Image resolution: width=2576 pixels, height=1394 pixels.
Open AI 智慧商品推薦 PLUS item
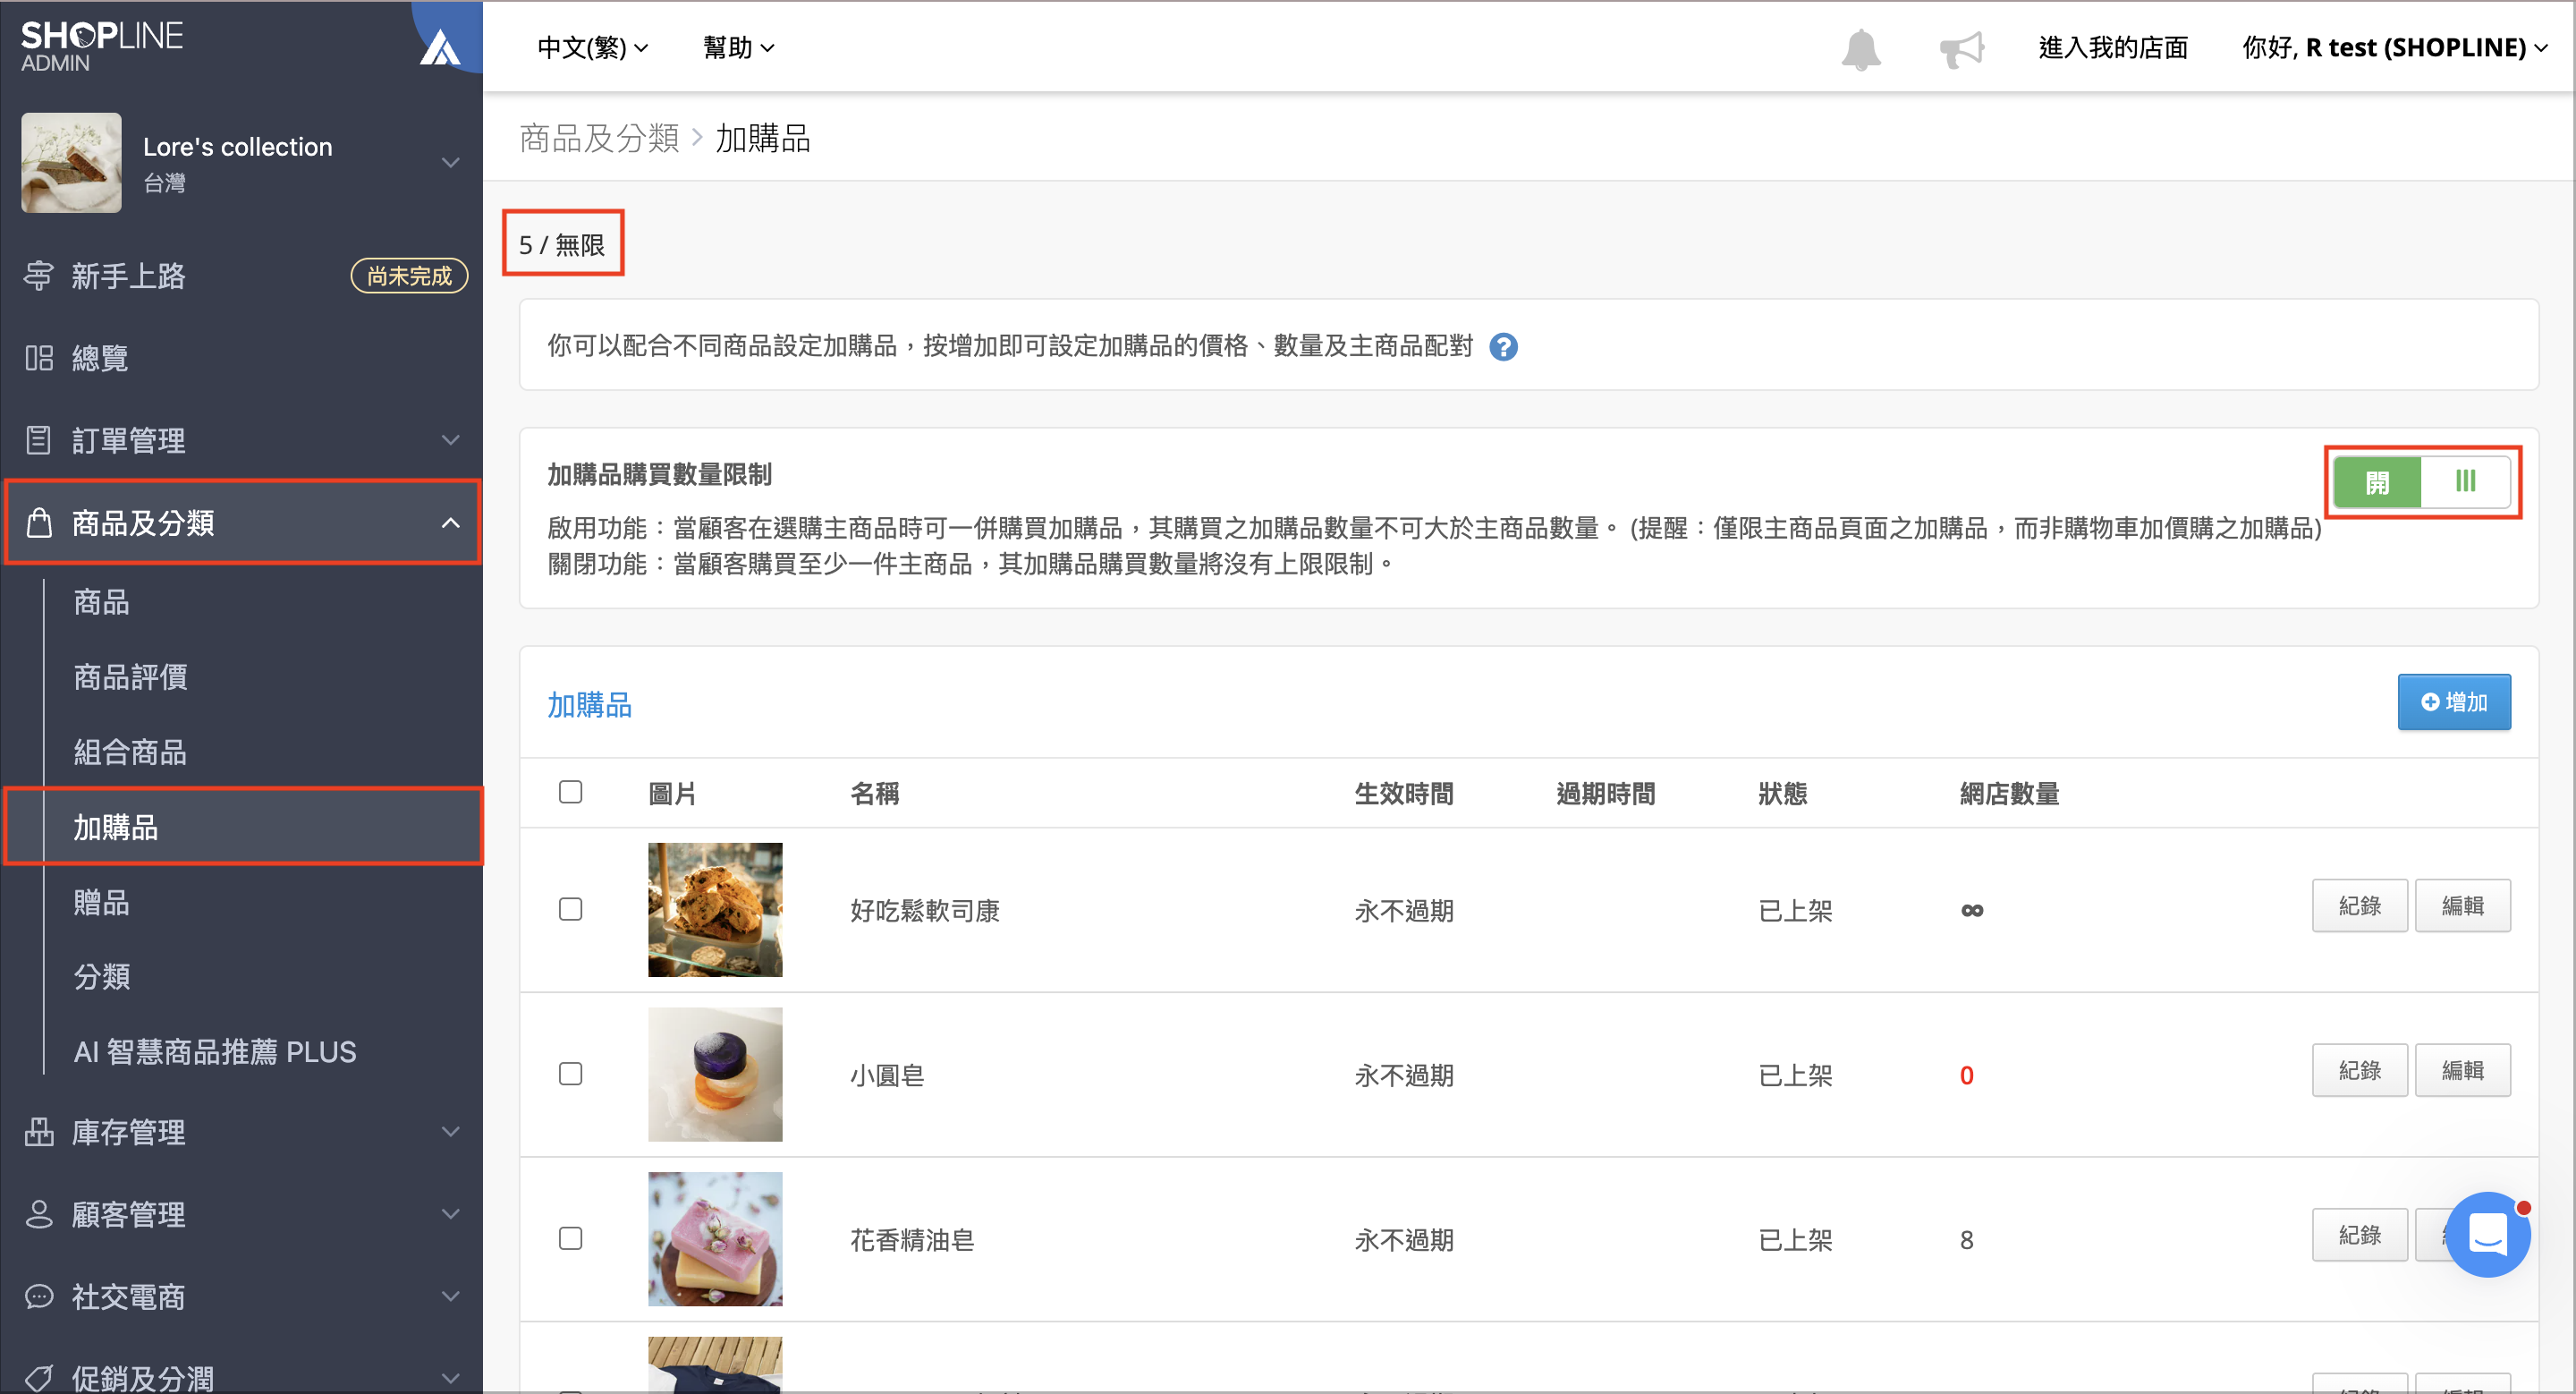(215, 1052)
